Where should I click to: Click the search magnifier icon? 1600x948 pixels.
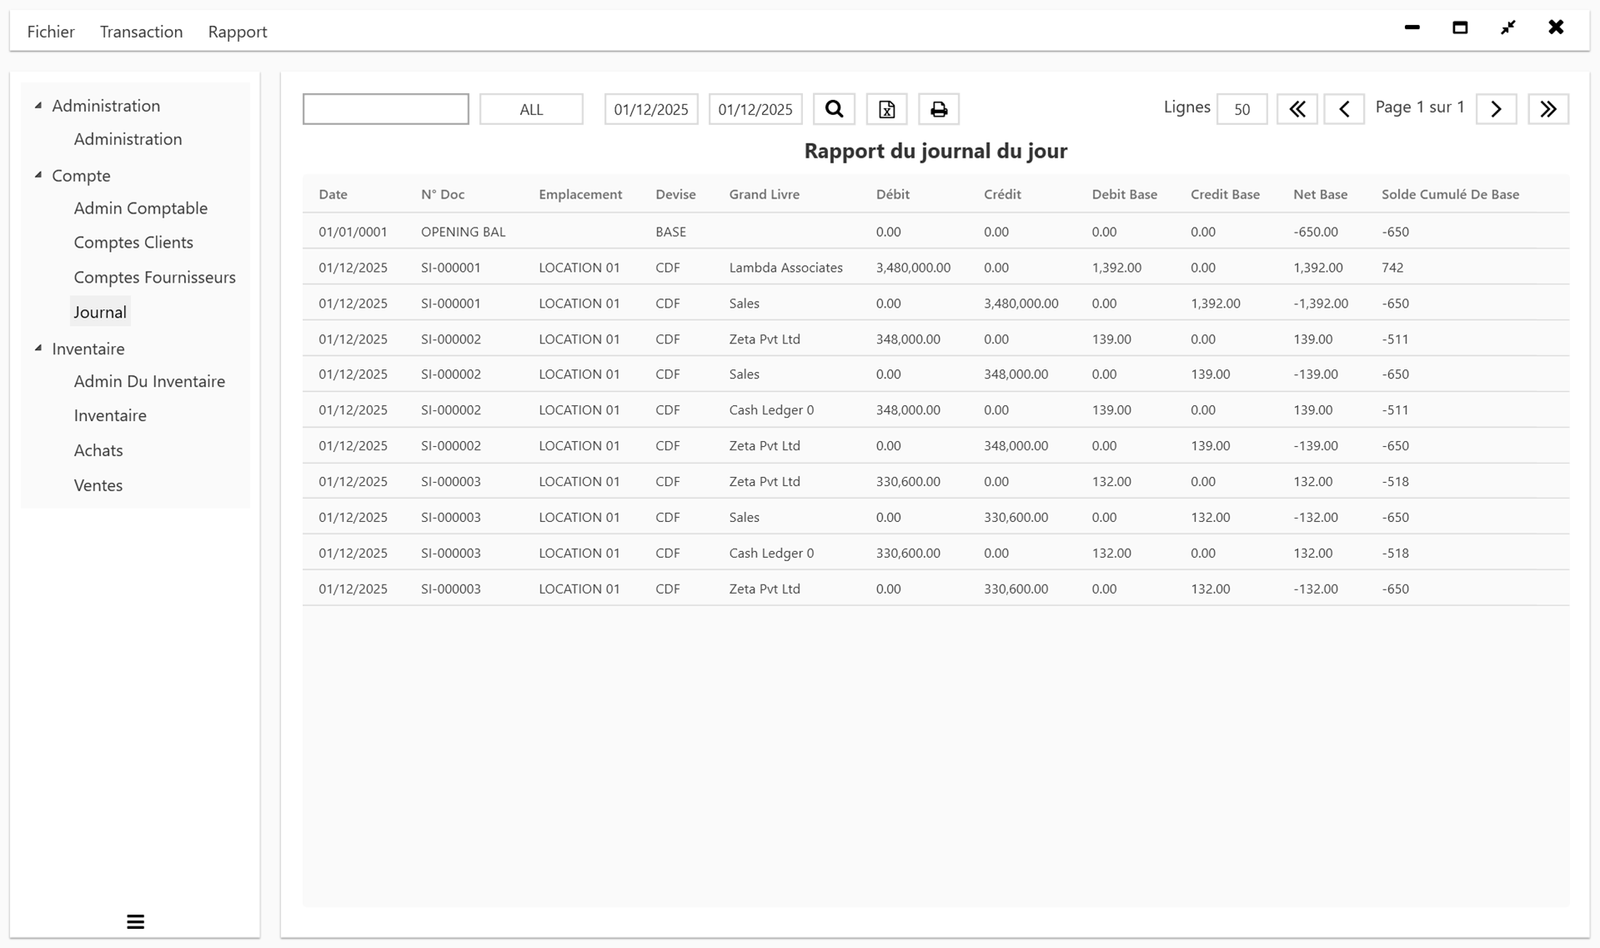834,109
